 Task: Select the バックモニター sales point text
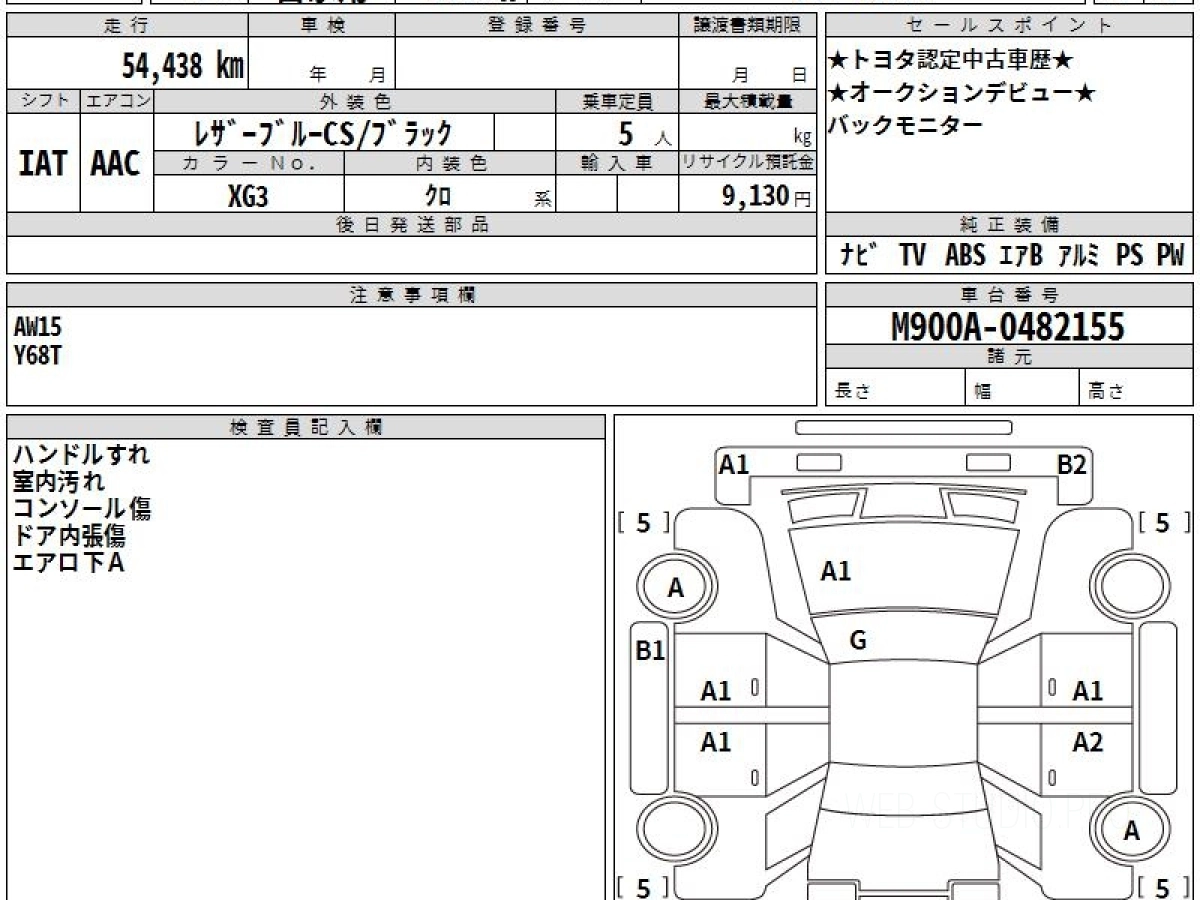click(906, 125)
